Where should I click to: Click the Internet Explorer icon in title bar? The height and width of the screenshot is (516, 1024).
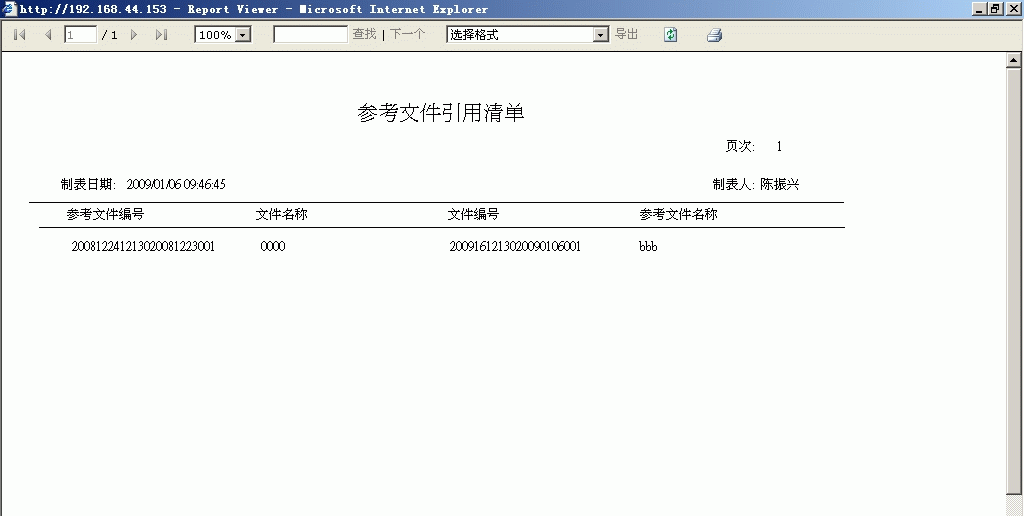click(10, 9)
